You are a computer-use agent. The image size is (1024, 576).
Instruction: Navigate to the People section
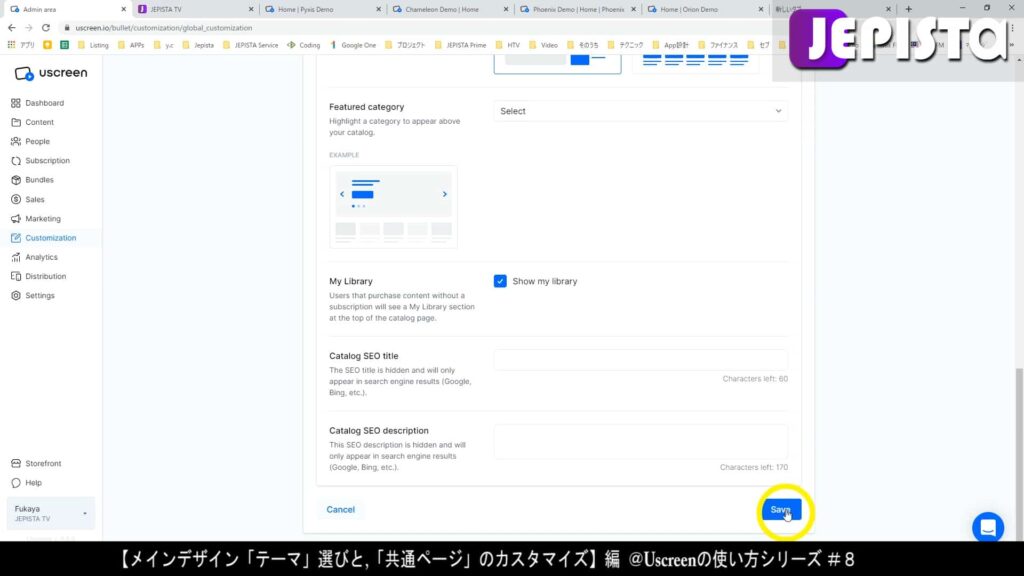[37, 141]
